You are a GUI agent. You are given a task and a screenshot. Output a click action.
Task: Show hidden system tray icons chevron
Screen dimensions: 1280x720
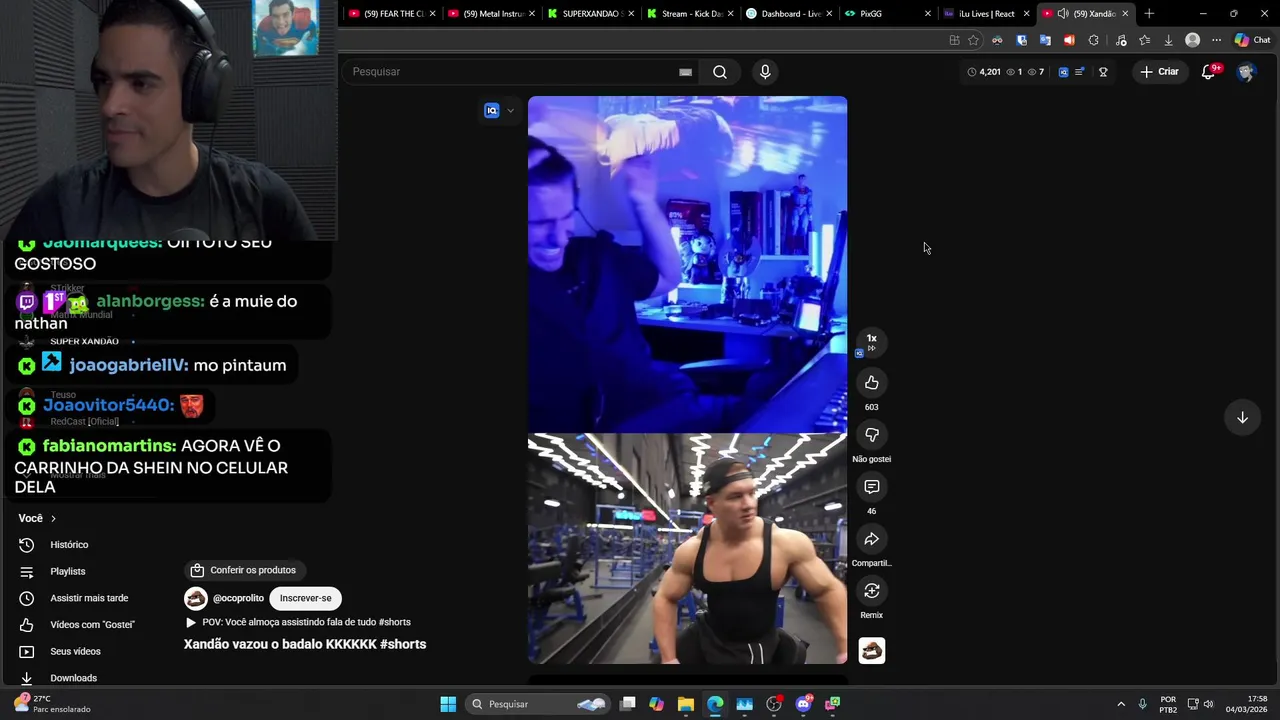point(1121,704)
